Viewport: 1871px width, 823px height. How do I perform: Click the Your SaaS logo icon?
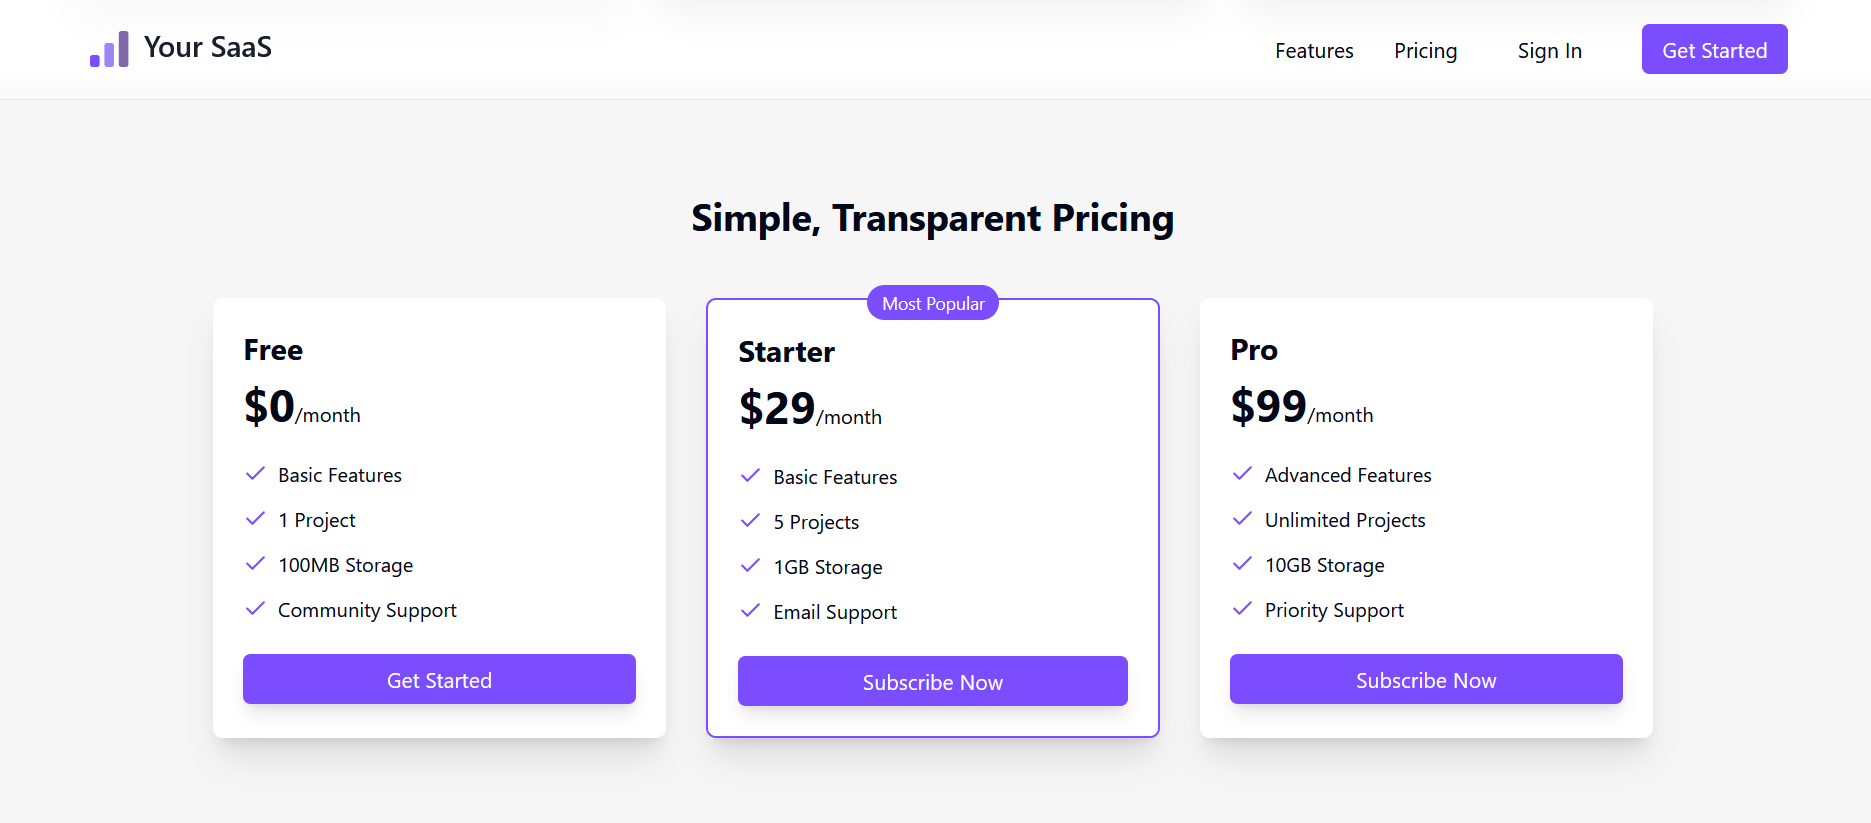coord(109,47)
